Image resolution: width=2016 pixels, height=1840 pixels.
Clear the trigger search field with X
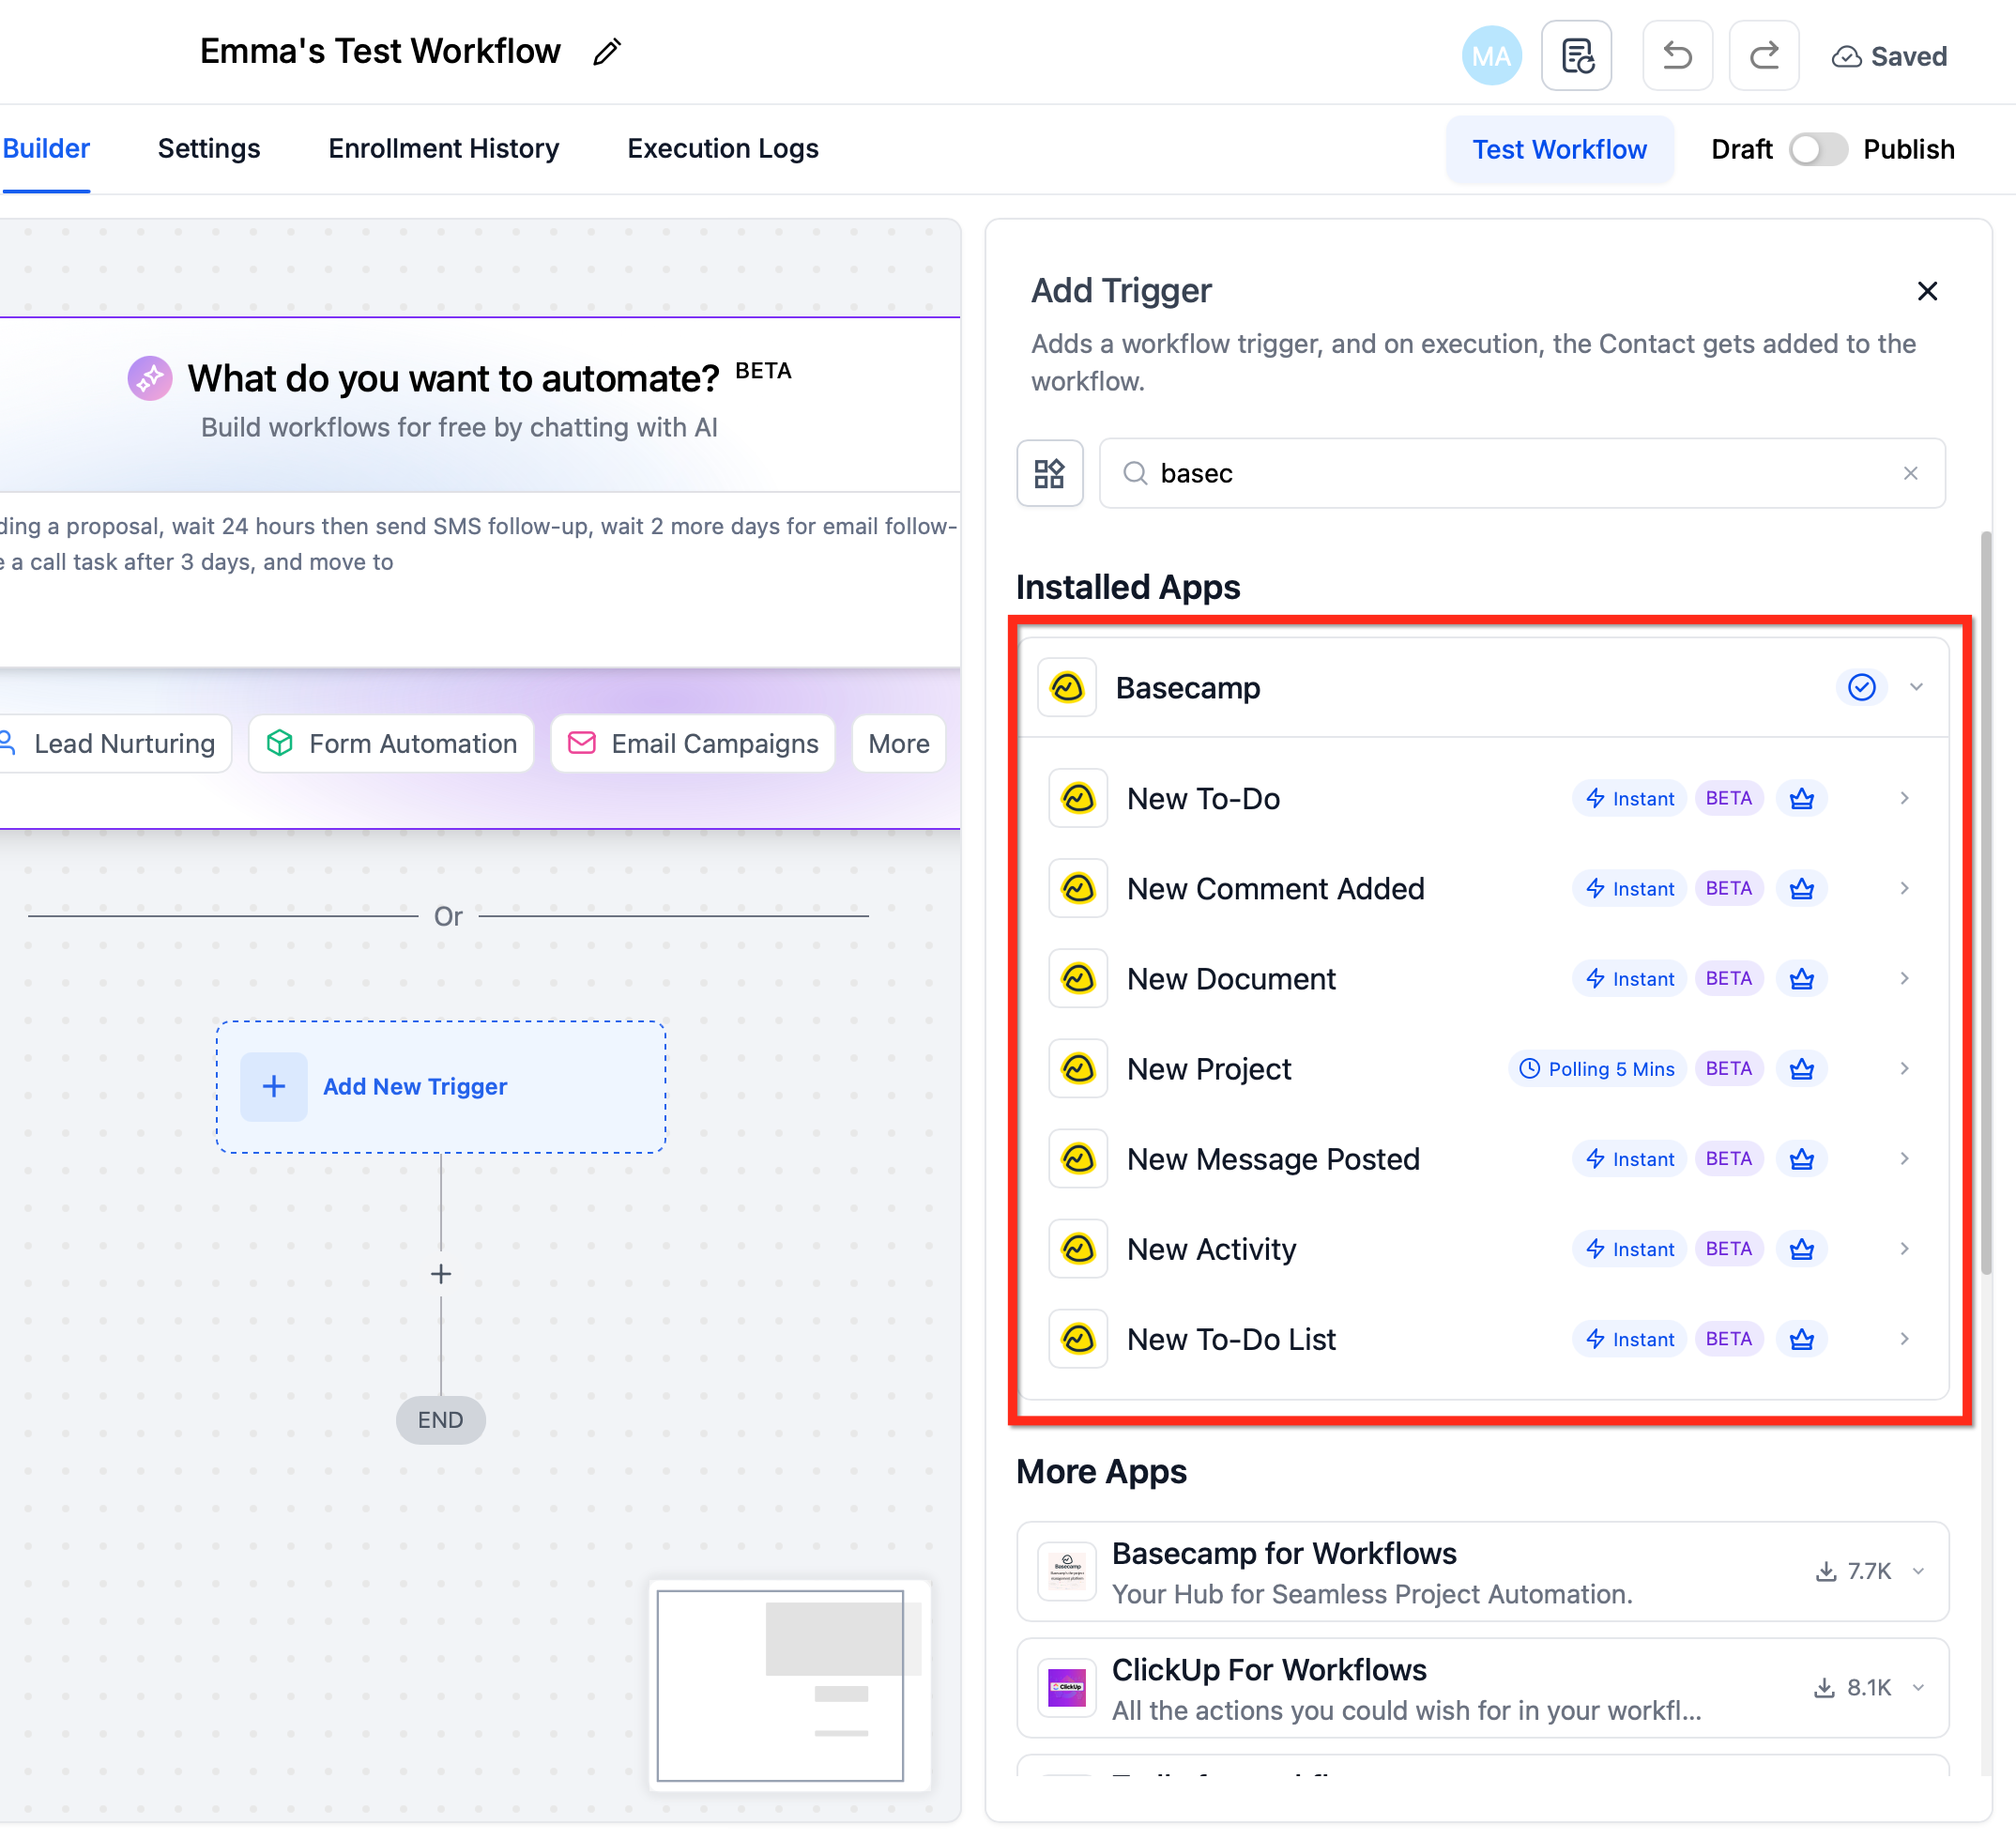coord(1910,473)
